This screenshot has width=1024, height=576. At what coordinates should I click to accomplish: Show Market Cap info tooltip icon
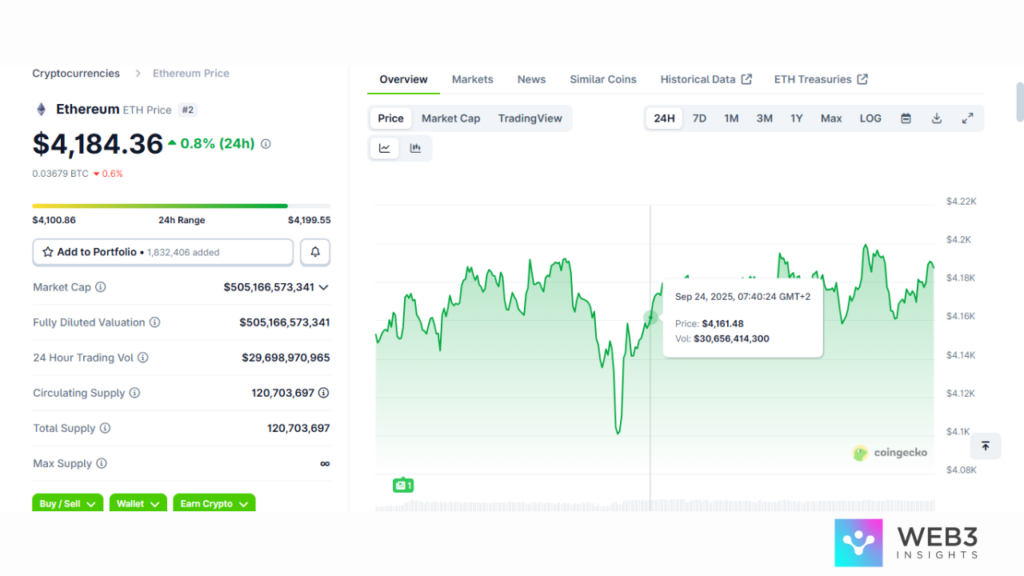[x=101, y=287]
